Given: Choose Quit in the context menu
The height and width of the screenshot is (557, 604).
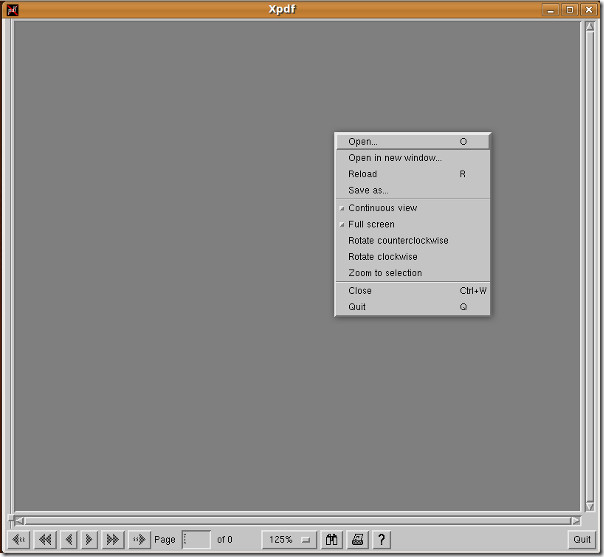Looking at the screenshot, I should pyautogui.click(x=413, y=307).
